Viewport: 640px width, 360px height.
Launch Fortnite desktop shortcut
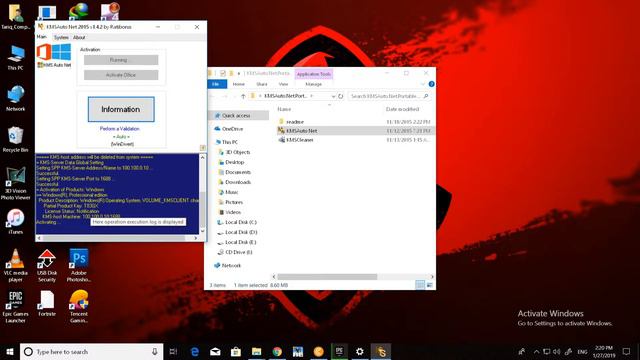pyautogui.click(x=47, y=303)
